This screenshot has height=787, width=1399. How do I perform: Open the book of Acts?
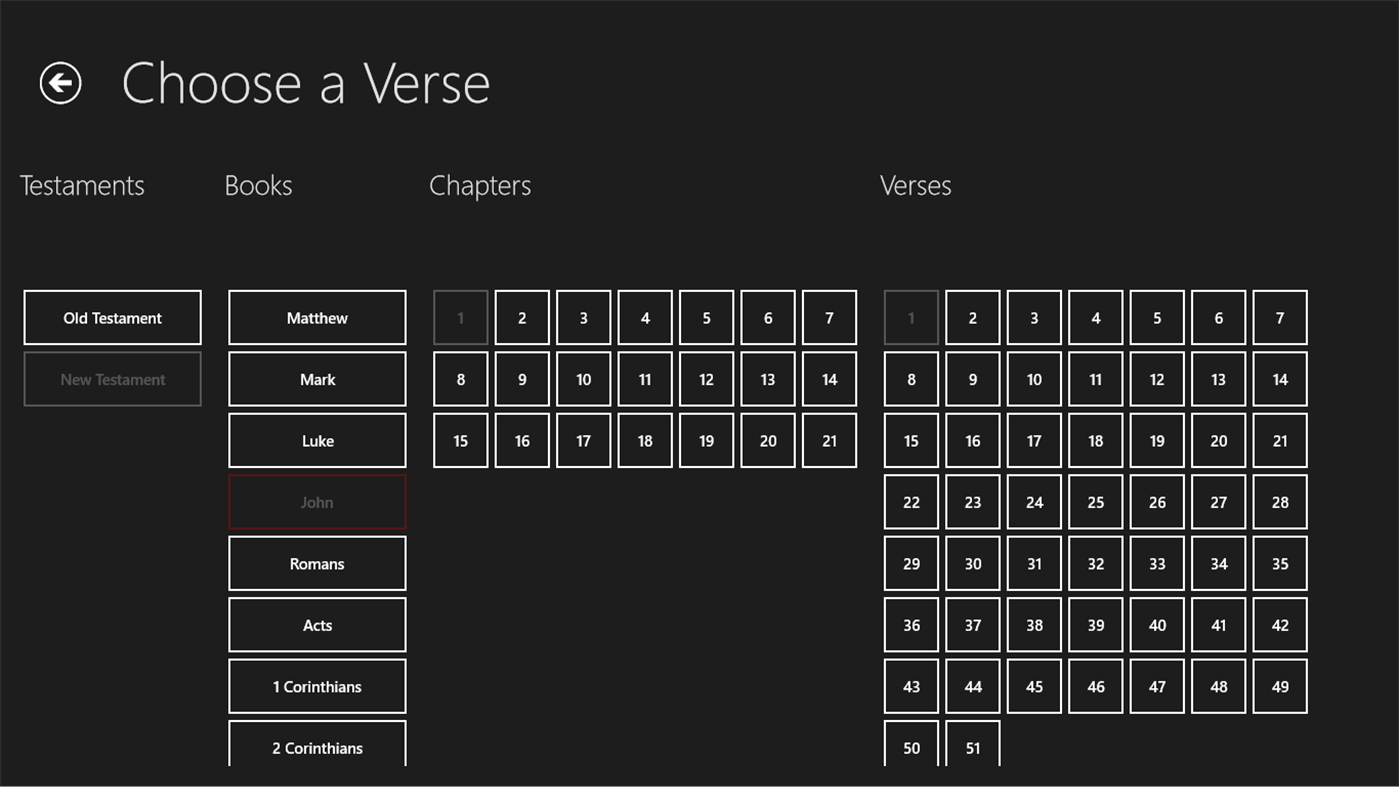click(317, 624)
